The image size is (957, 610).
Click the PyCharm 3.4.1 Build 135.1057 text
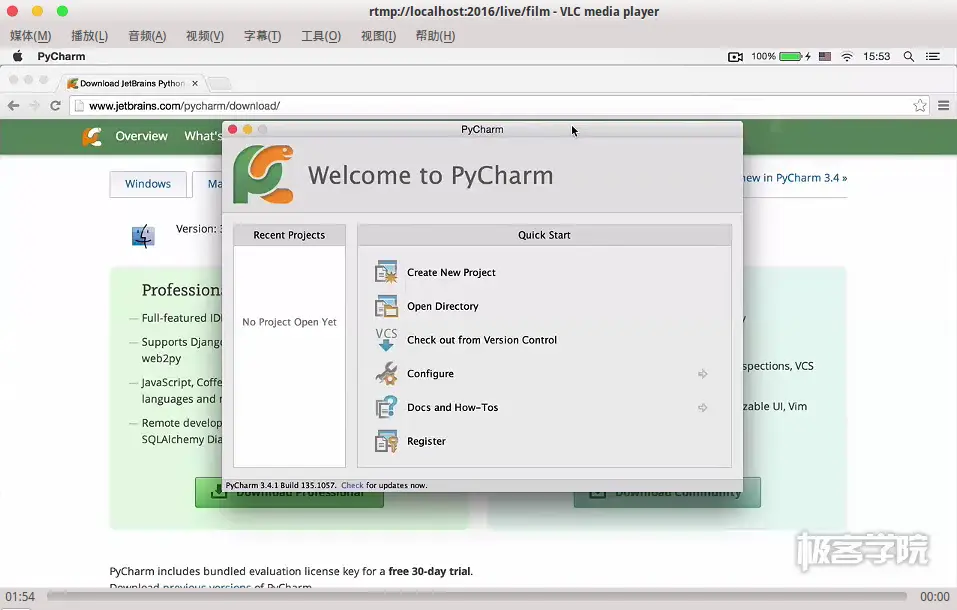pos(281,485)
